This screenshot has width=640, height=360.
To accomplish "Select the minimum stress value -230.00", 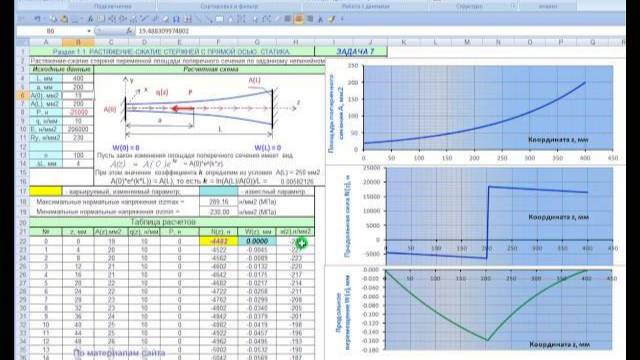I will tap(218, 212).
